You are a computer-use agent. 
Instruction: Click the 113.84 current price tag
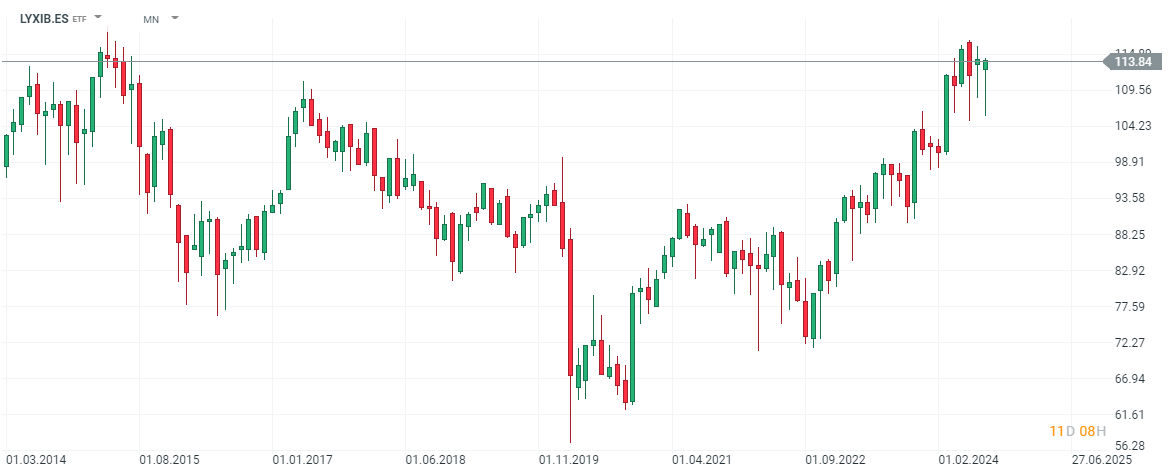click(x=1131, y=62)
